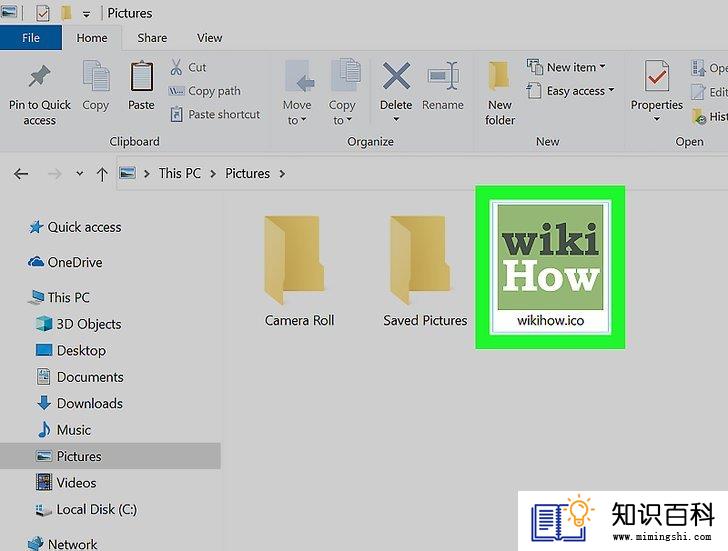Click the Cut scissors icon
This screenshot has width=728, height=551.
[176, 67]
